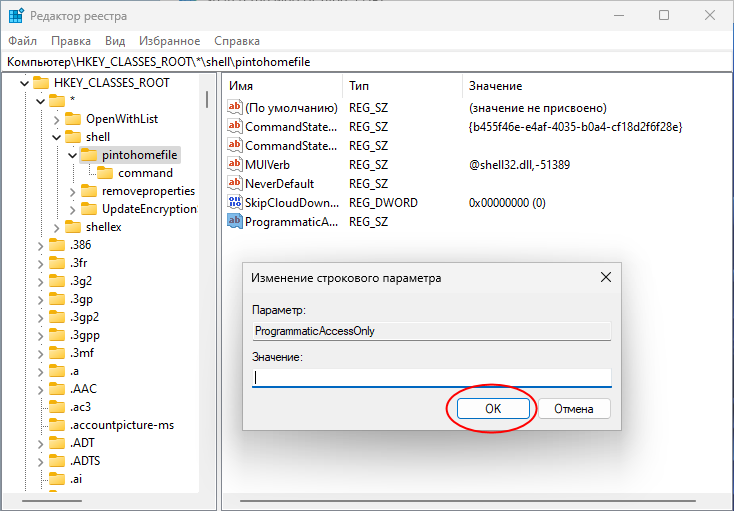Click the Registry Editor app icon in title bar

16,15
